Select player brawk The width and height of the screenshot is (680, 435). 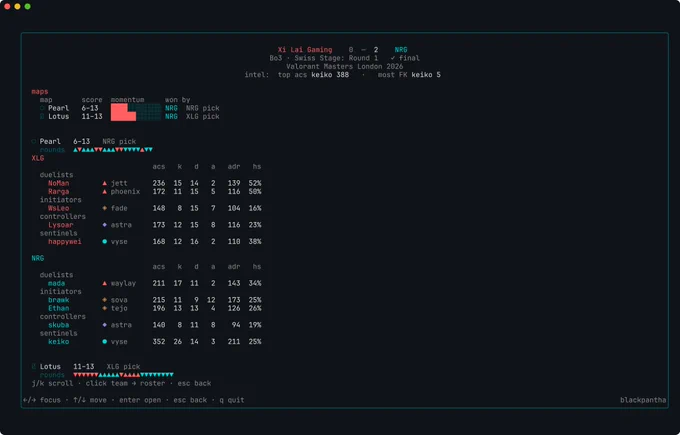pos(59,300)
